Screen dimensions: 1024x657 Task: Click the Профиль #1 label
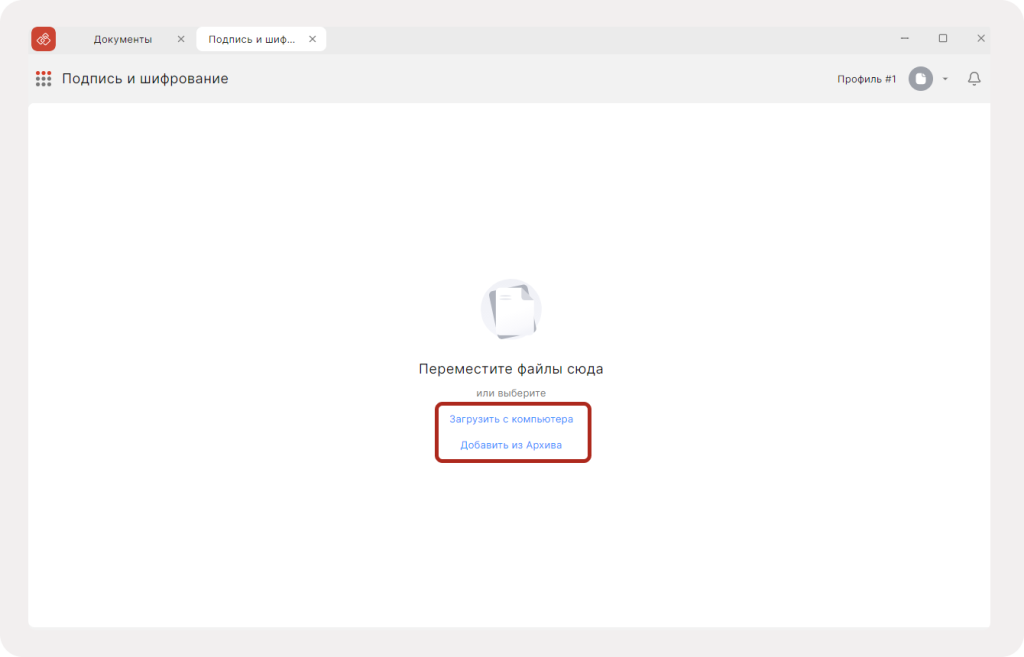[867, 79]
